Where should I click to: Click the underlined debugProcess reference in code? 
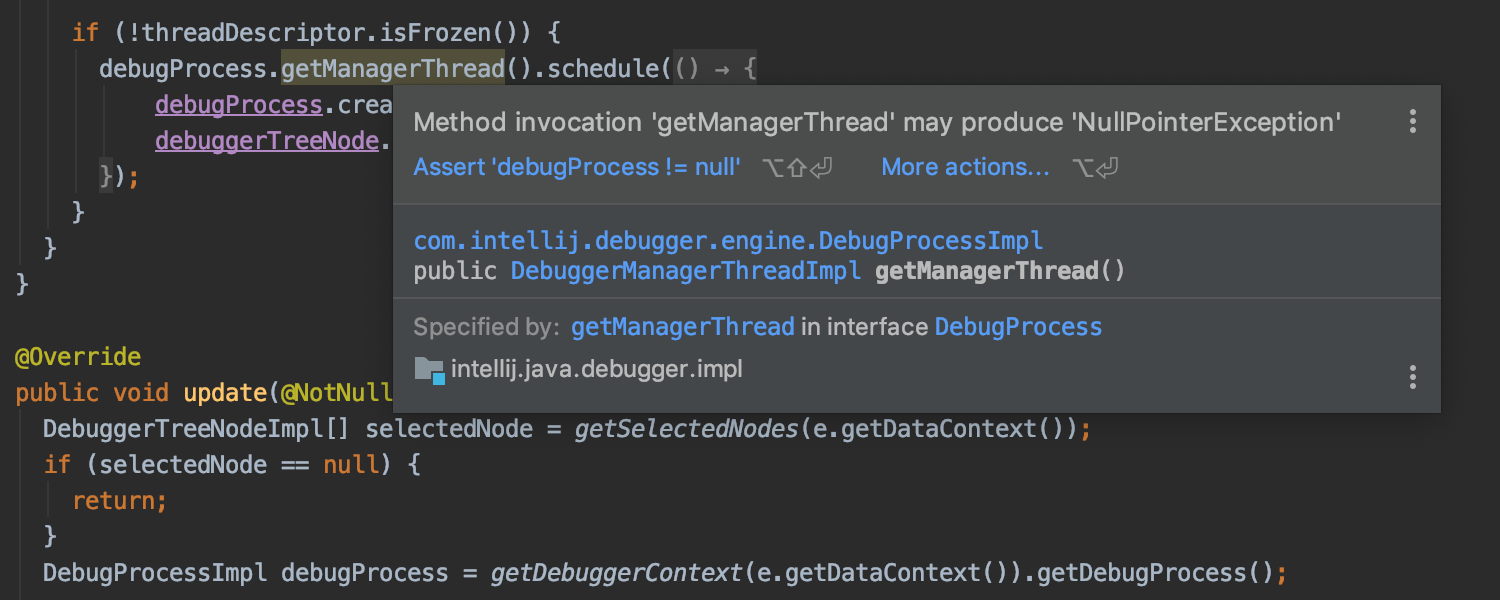click(238, 104)
